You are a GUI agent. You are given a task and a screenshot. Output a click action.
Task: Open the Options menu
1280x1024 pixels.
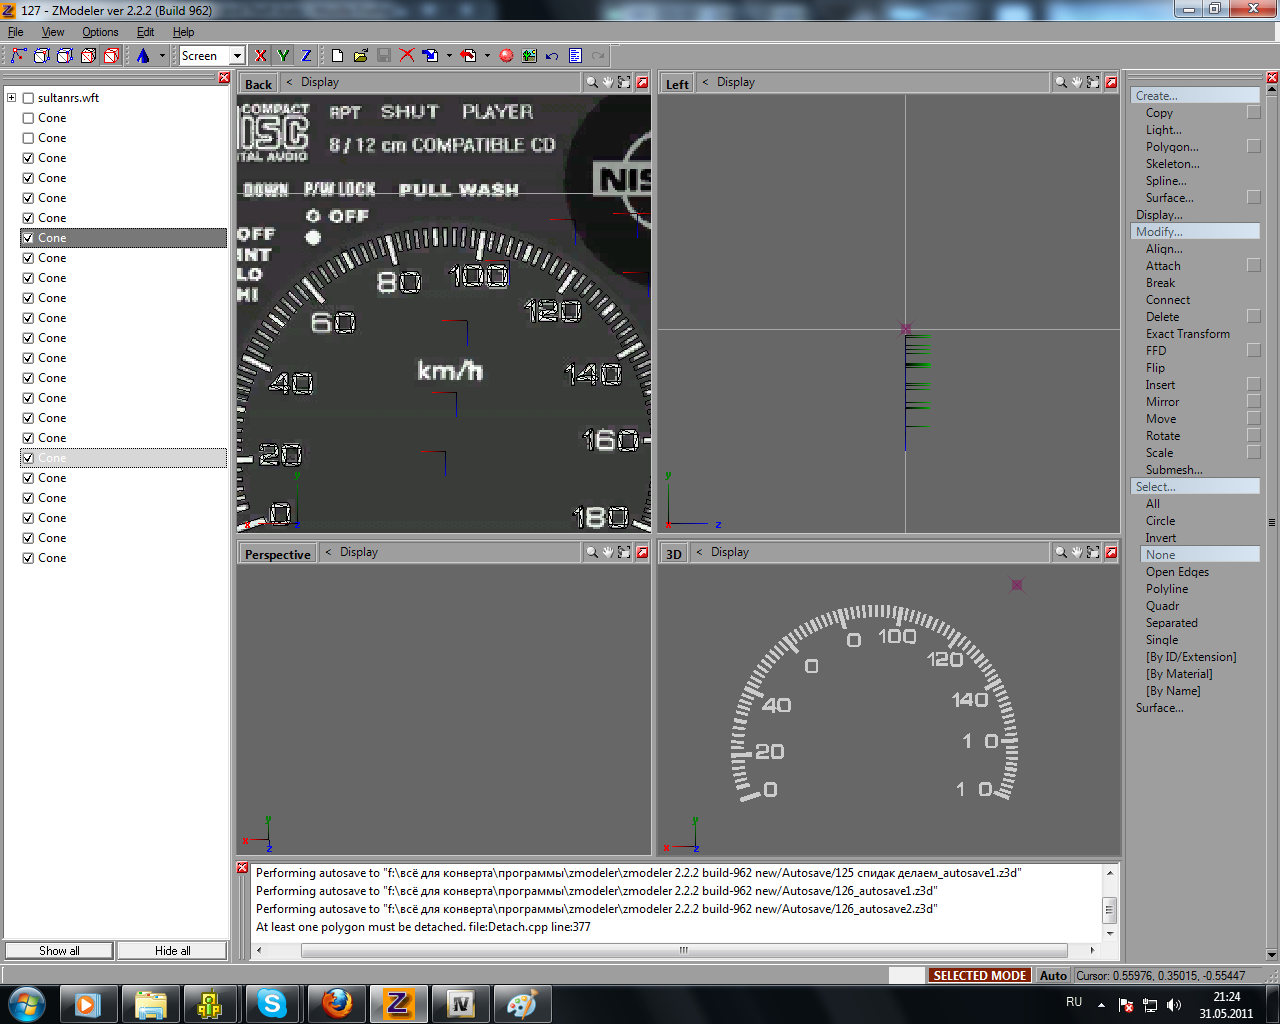100,32
